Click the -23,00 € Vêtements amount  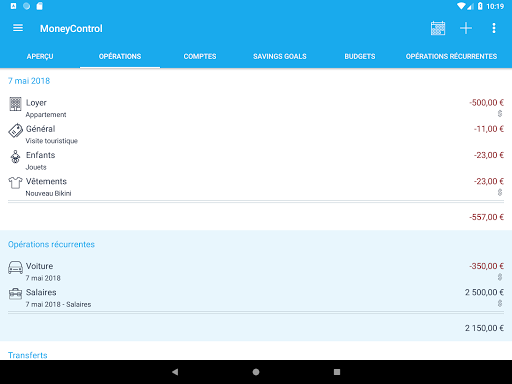(489, 182)
